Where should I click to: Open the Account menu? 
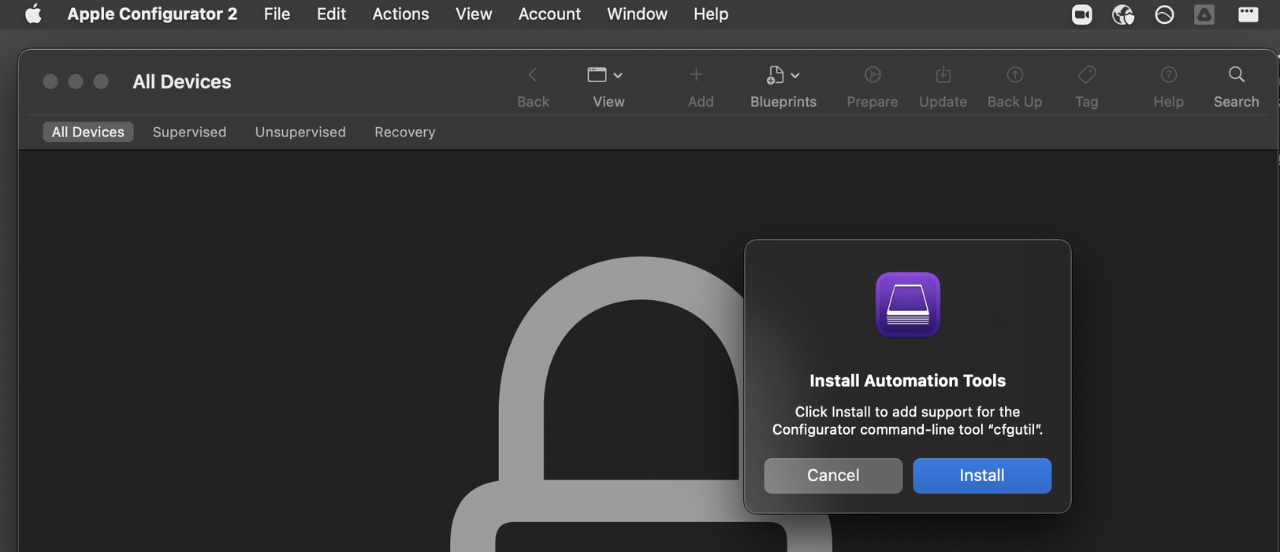click(x=549, y=14)
